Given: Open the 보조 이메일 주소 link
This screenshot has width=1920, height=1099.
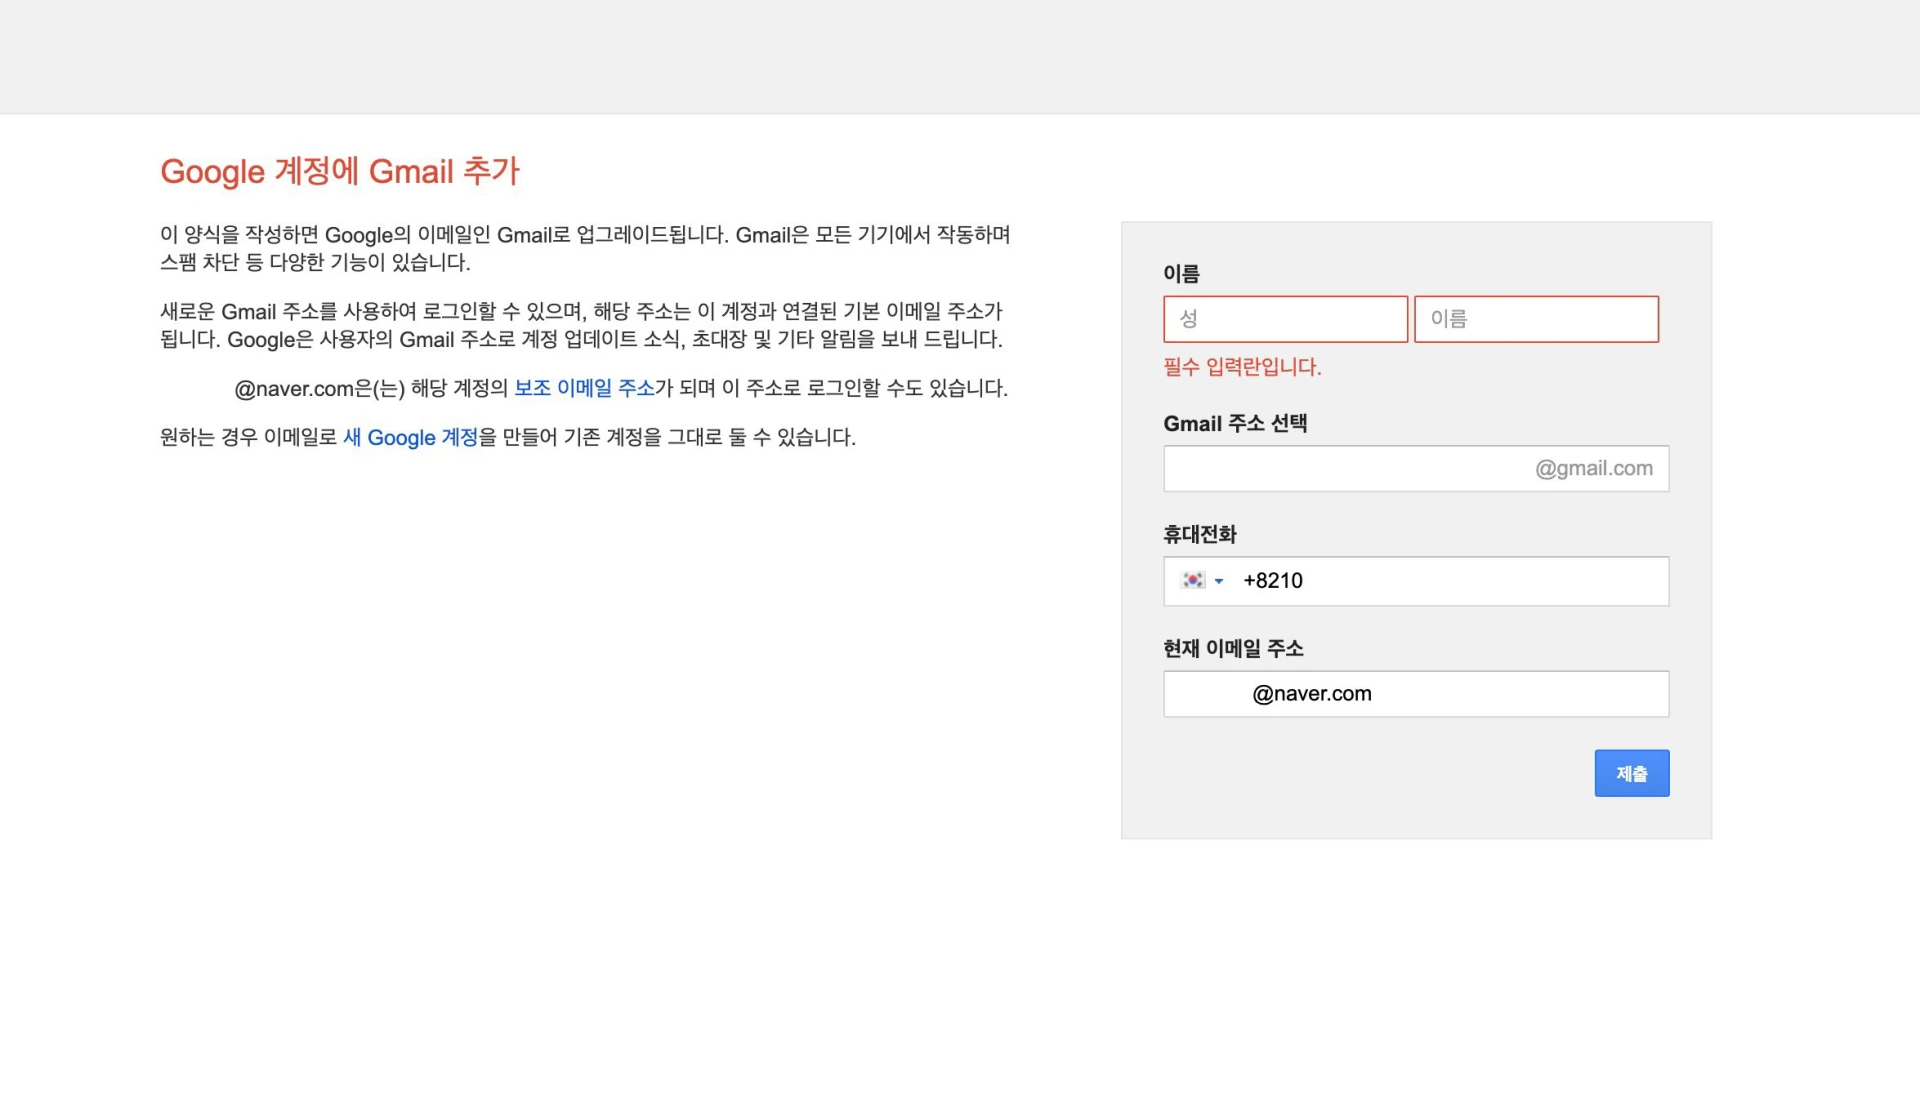Looking at the screenshot, I should [x=584, y=388].
